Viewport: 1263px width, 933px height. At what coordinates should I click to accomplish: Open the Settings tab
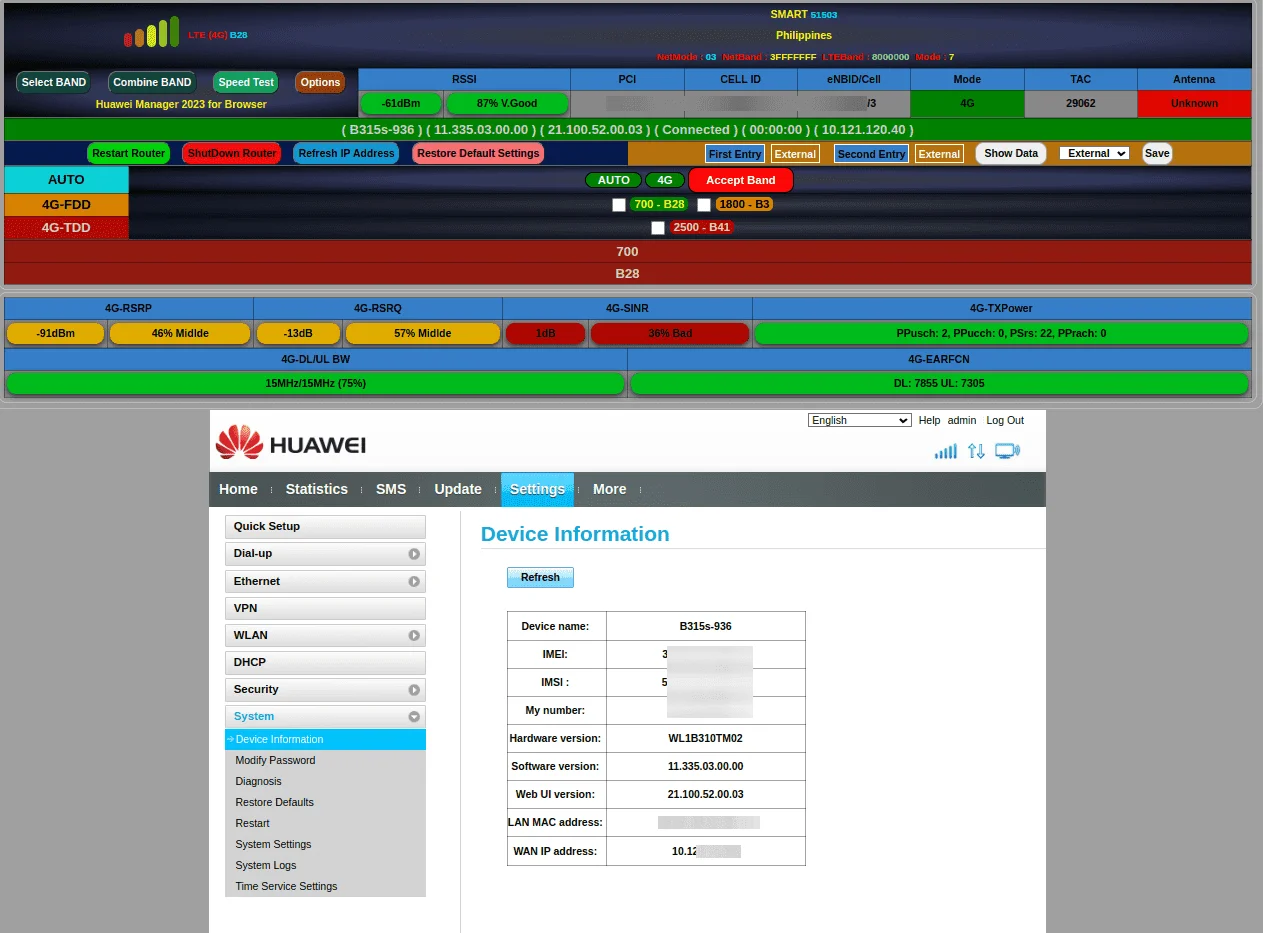click(537, 489)
